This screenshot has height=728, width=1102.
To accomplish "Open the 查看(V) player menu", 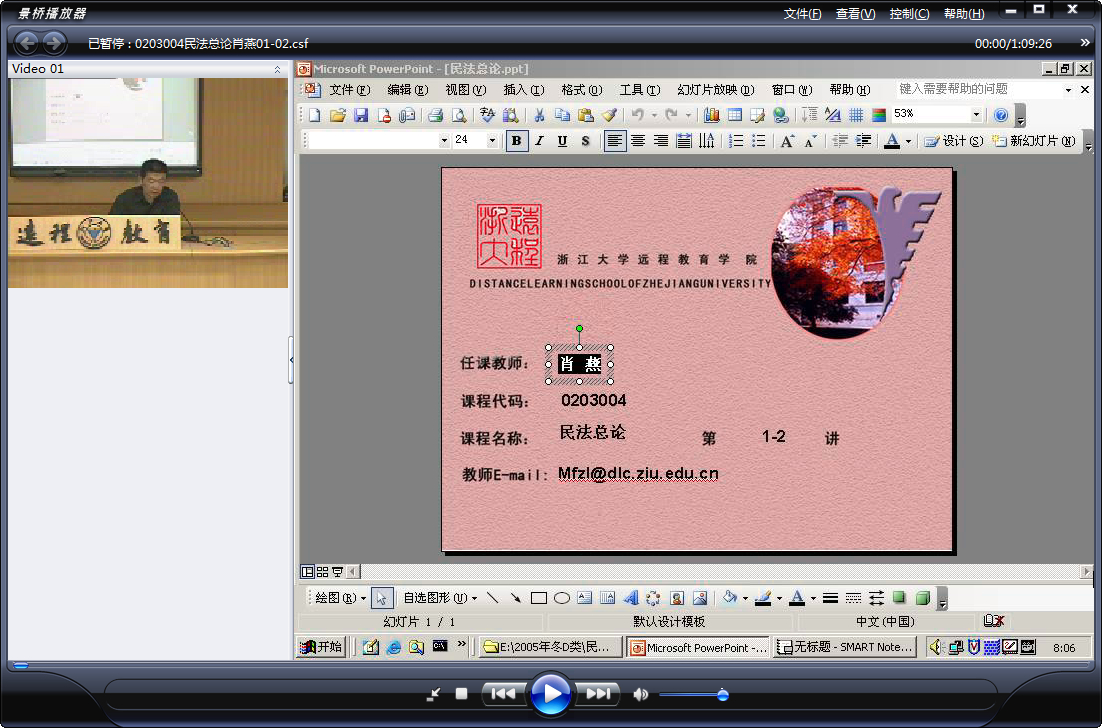I will [855, 13].
